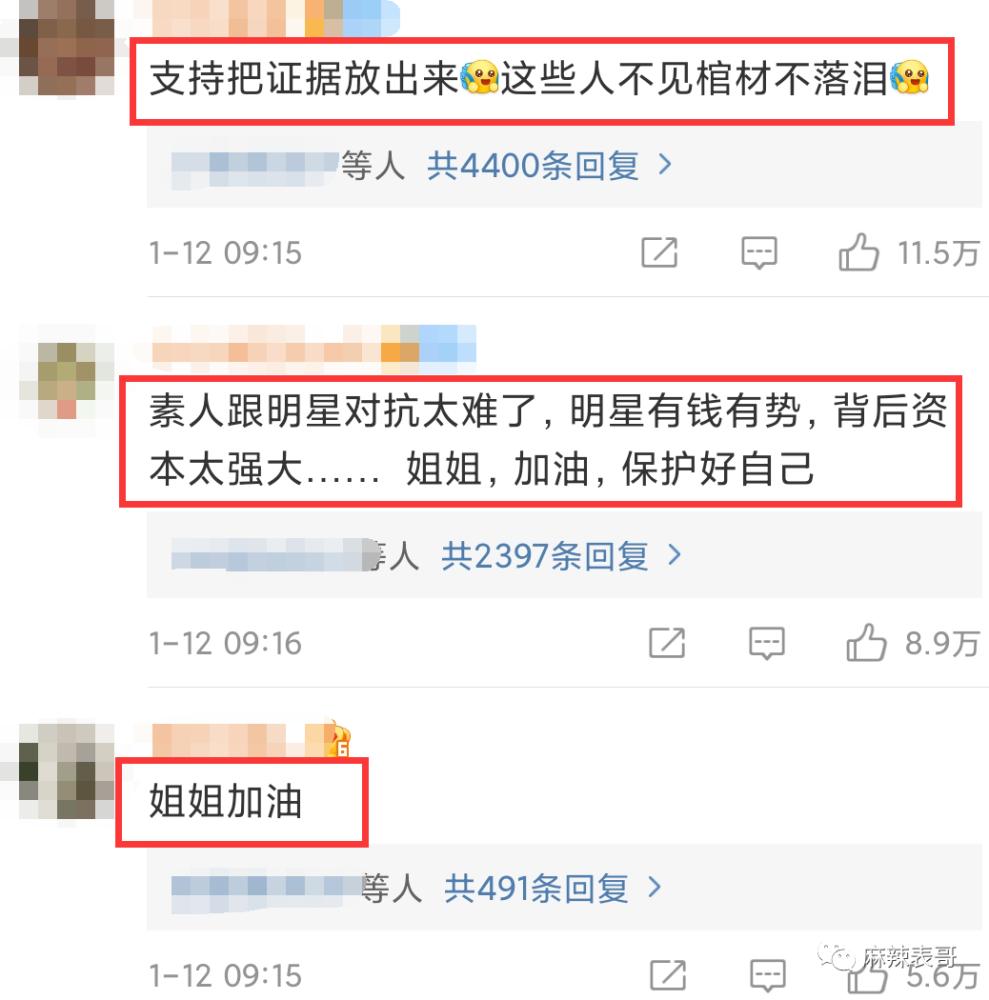
Task: Open the second commenter's avatar
Action: pyautogui.click(x=67, y=381)
